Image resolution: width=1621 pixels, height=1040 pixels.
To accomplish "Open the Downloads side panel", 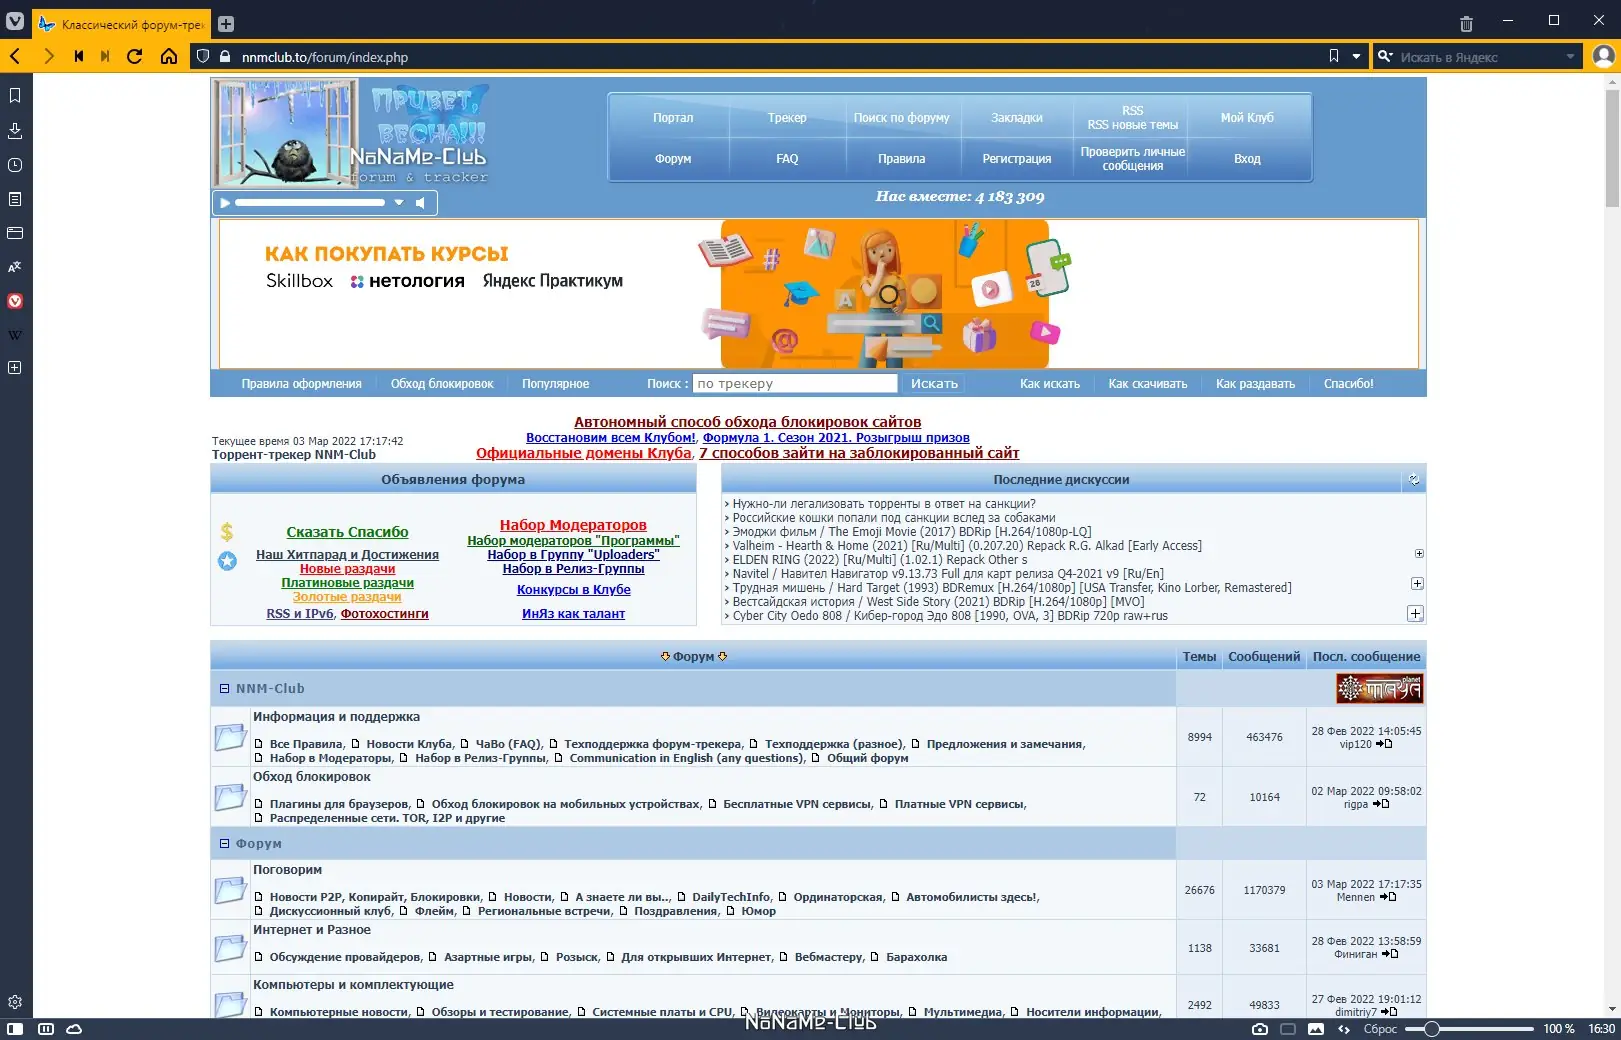I will coord(15,130).
